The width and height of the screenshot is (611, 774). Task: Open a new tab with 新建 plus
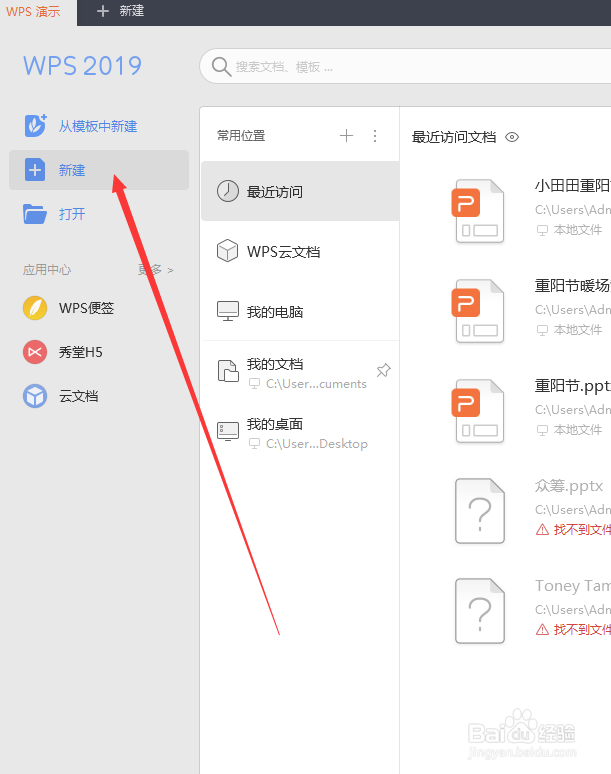pyautogui.click(x=120, y=11)
